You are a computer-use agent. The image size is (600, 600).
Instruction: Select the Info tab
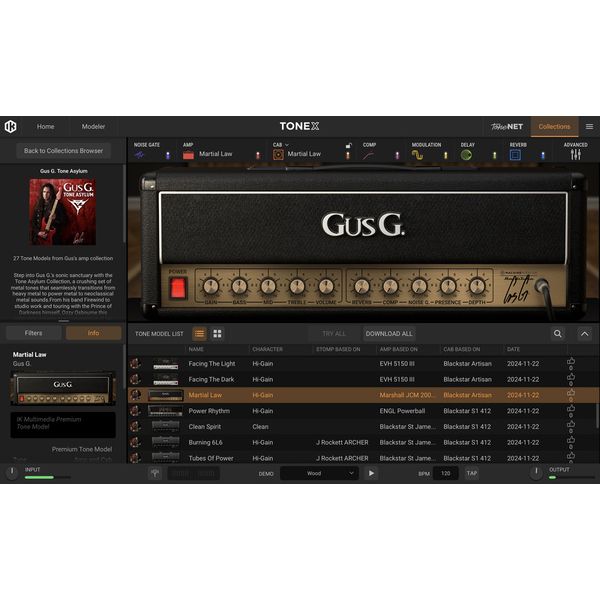tap(93, 333)
